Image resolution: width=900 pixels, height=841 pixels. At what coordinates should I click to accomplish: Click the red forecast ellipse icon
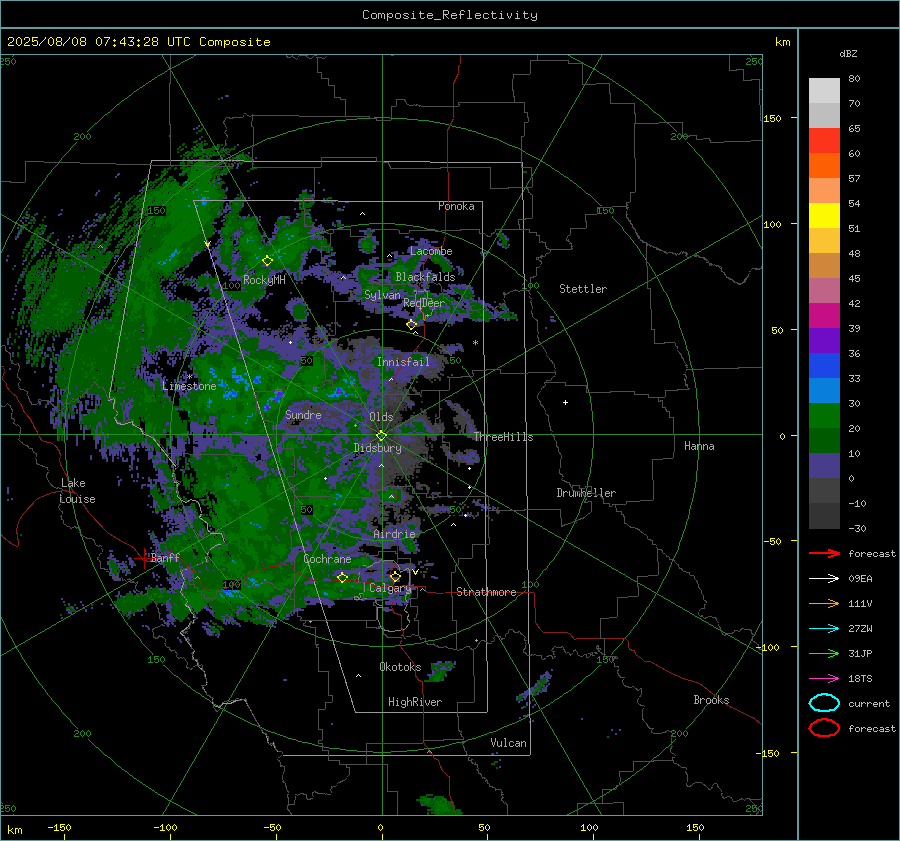coord(824,728)
